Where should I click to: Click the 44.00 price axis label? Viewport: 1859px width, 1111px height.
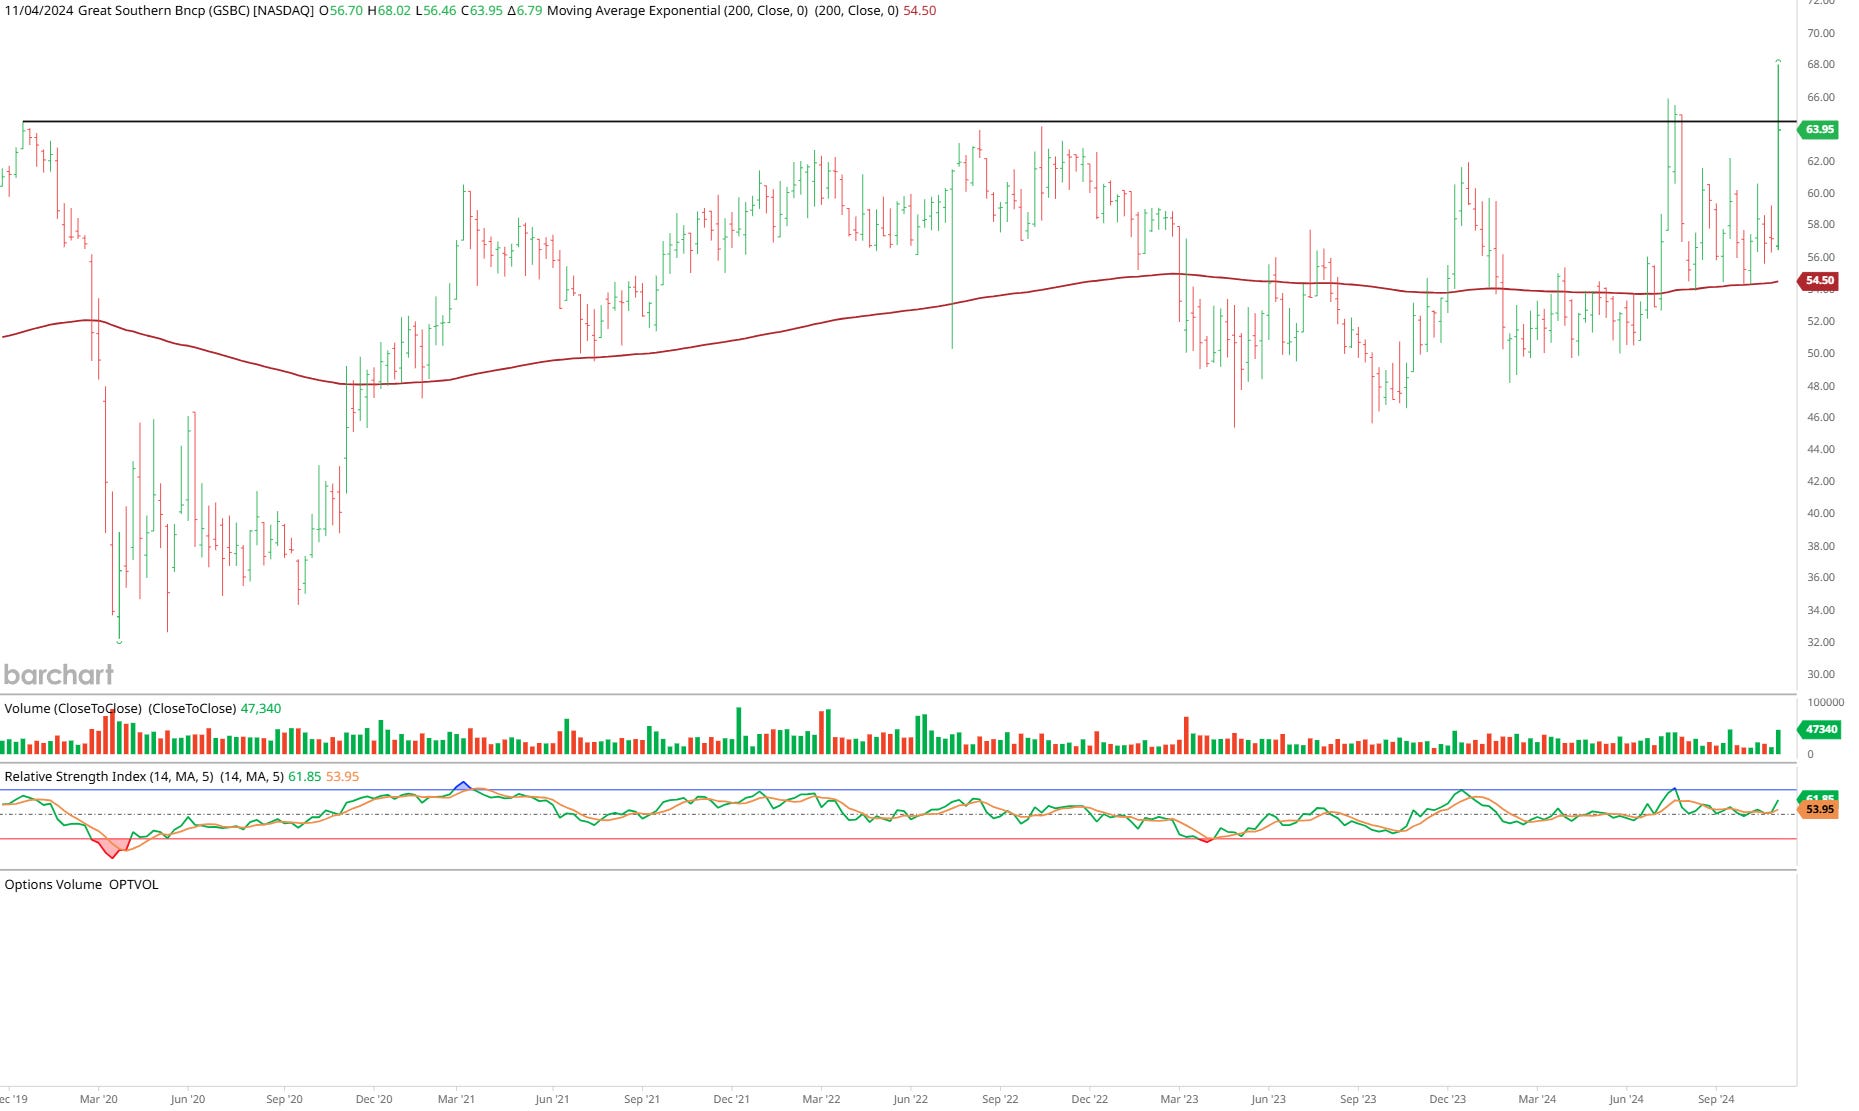pos(1821,449)
